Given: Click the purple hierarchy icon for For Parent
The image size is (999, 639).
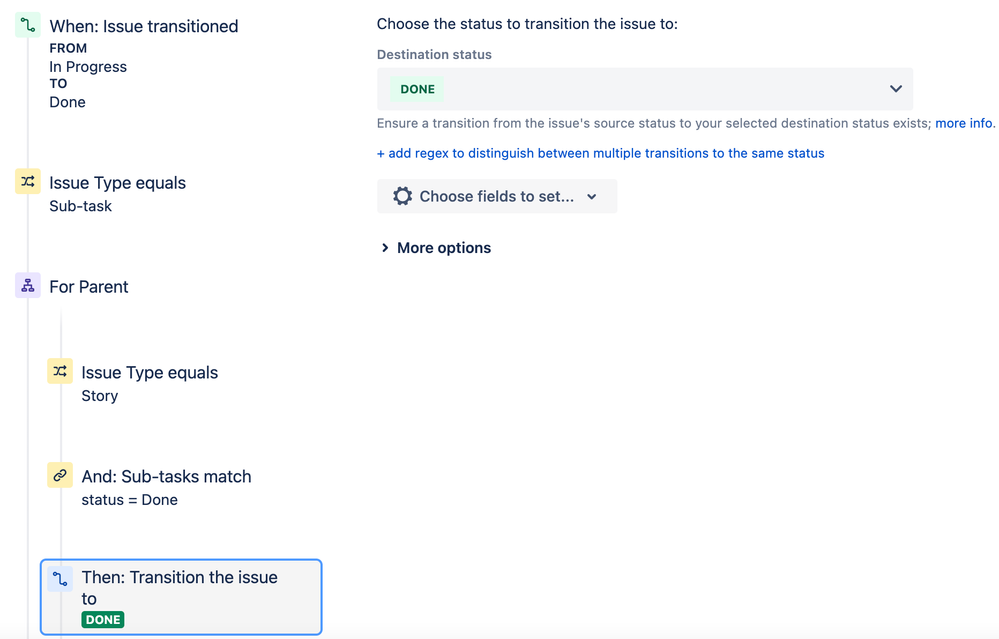Looking at the screenshot, I should click(28, 286).
